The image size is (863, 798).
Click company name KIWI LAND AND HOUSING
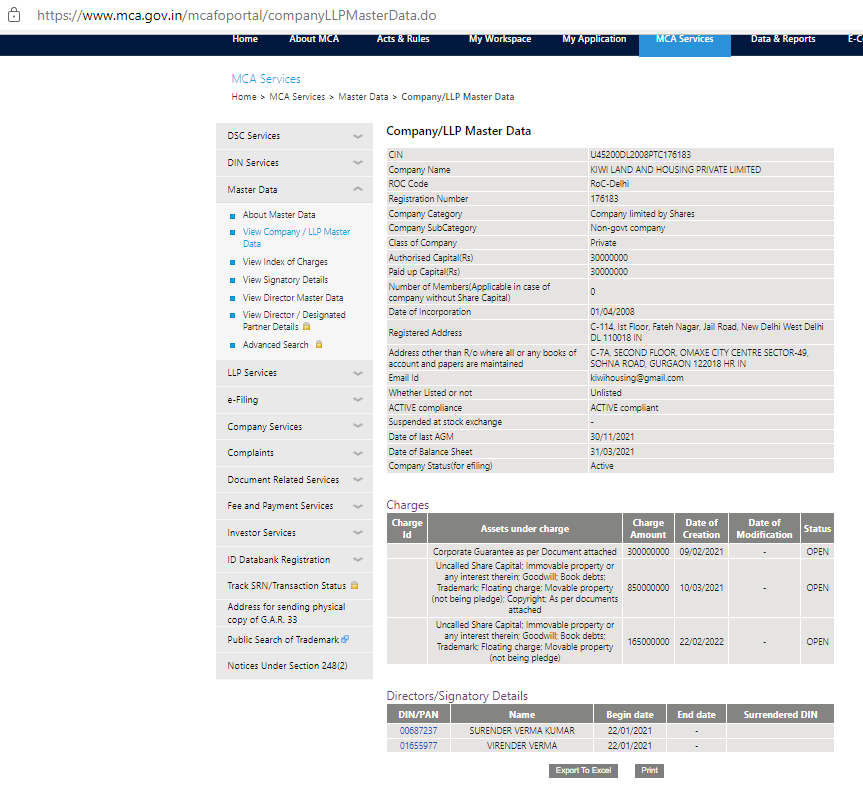point(676,170)
